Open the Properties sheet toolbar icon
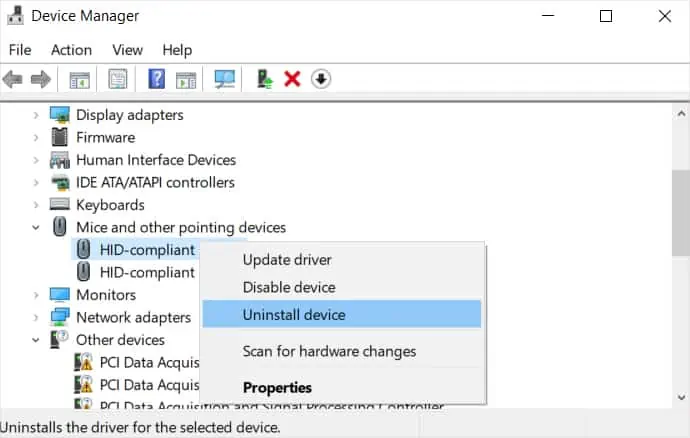This screenshot has width=690, height=438. pos(117,79)
